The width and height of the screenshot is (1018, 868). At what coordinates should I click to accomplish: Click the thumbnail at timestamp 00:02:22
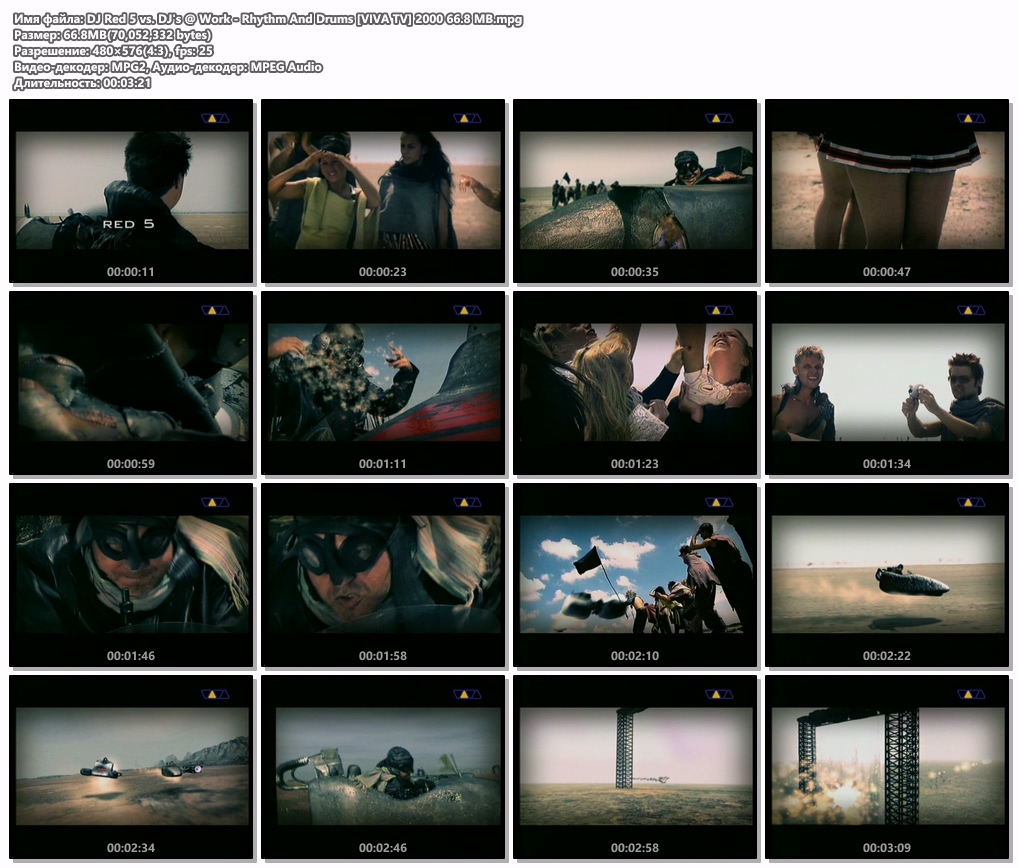click(887, 575)
